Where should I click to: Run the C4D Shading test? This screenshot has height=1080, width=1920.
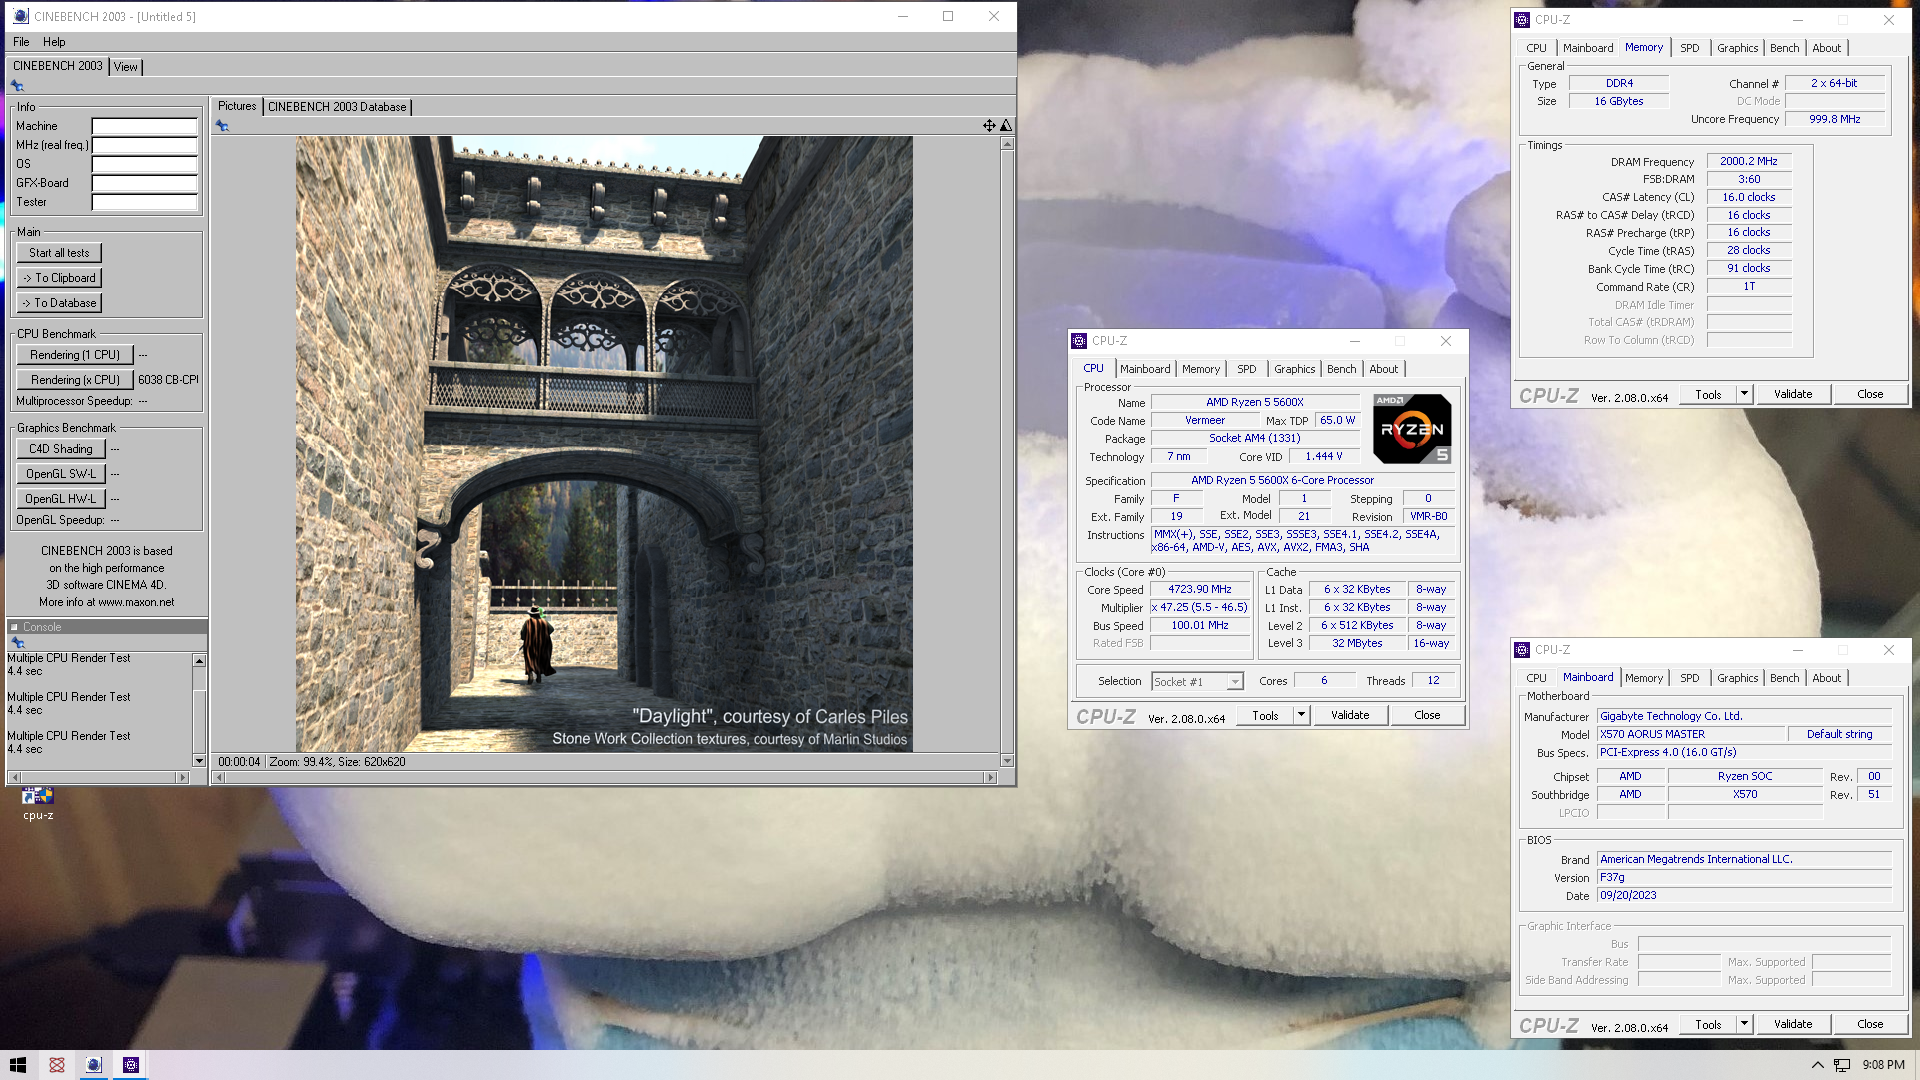pos(61,449)
